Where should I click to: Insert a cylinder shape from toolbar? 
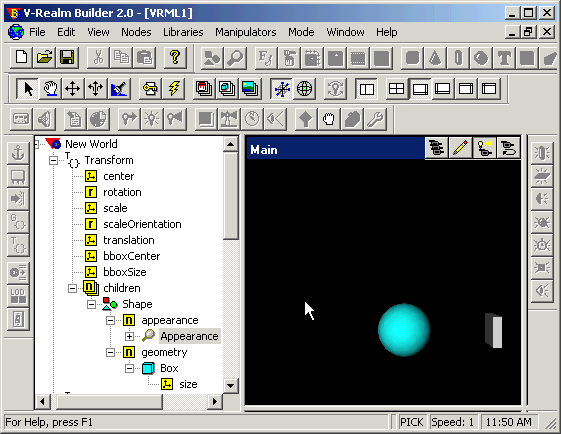point(458,57)
